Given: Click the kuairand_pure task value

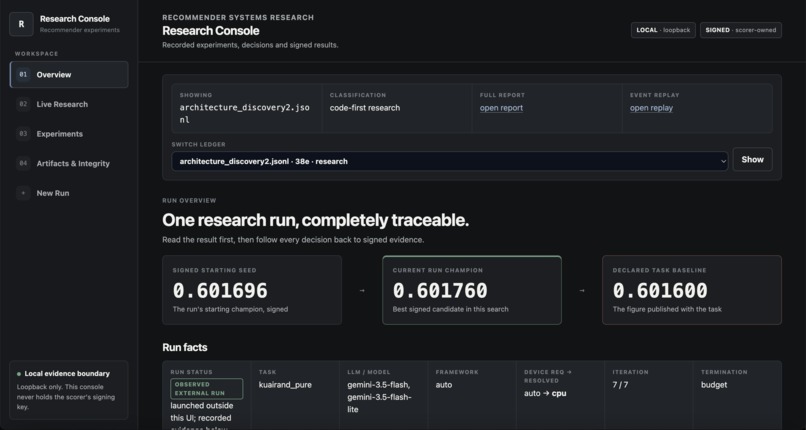Looking at the screenshot, I should coord(285,385).
